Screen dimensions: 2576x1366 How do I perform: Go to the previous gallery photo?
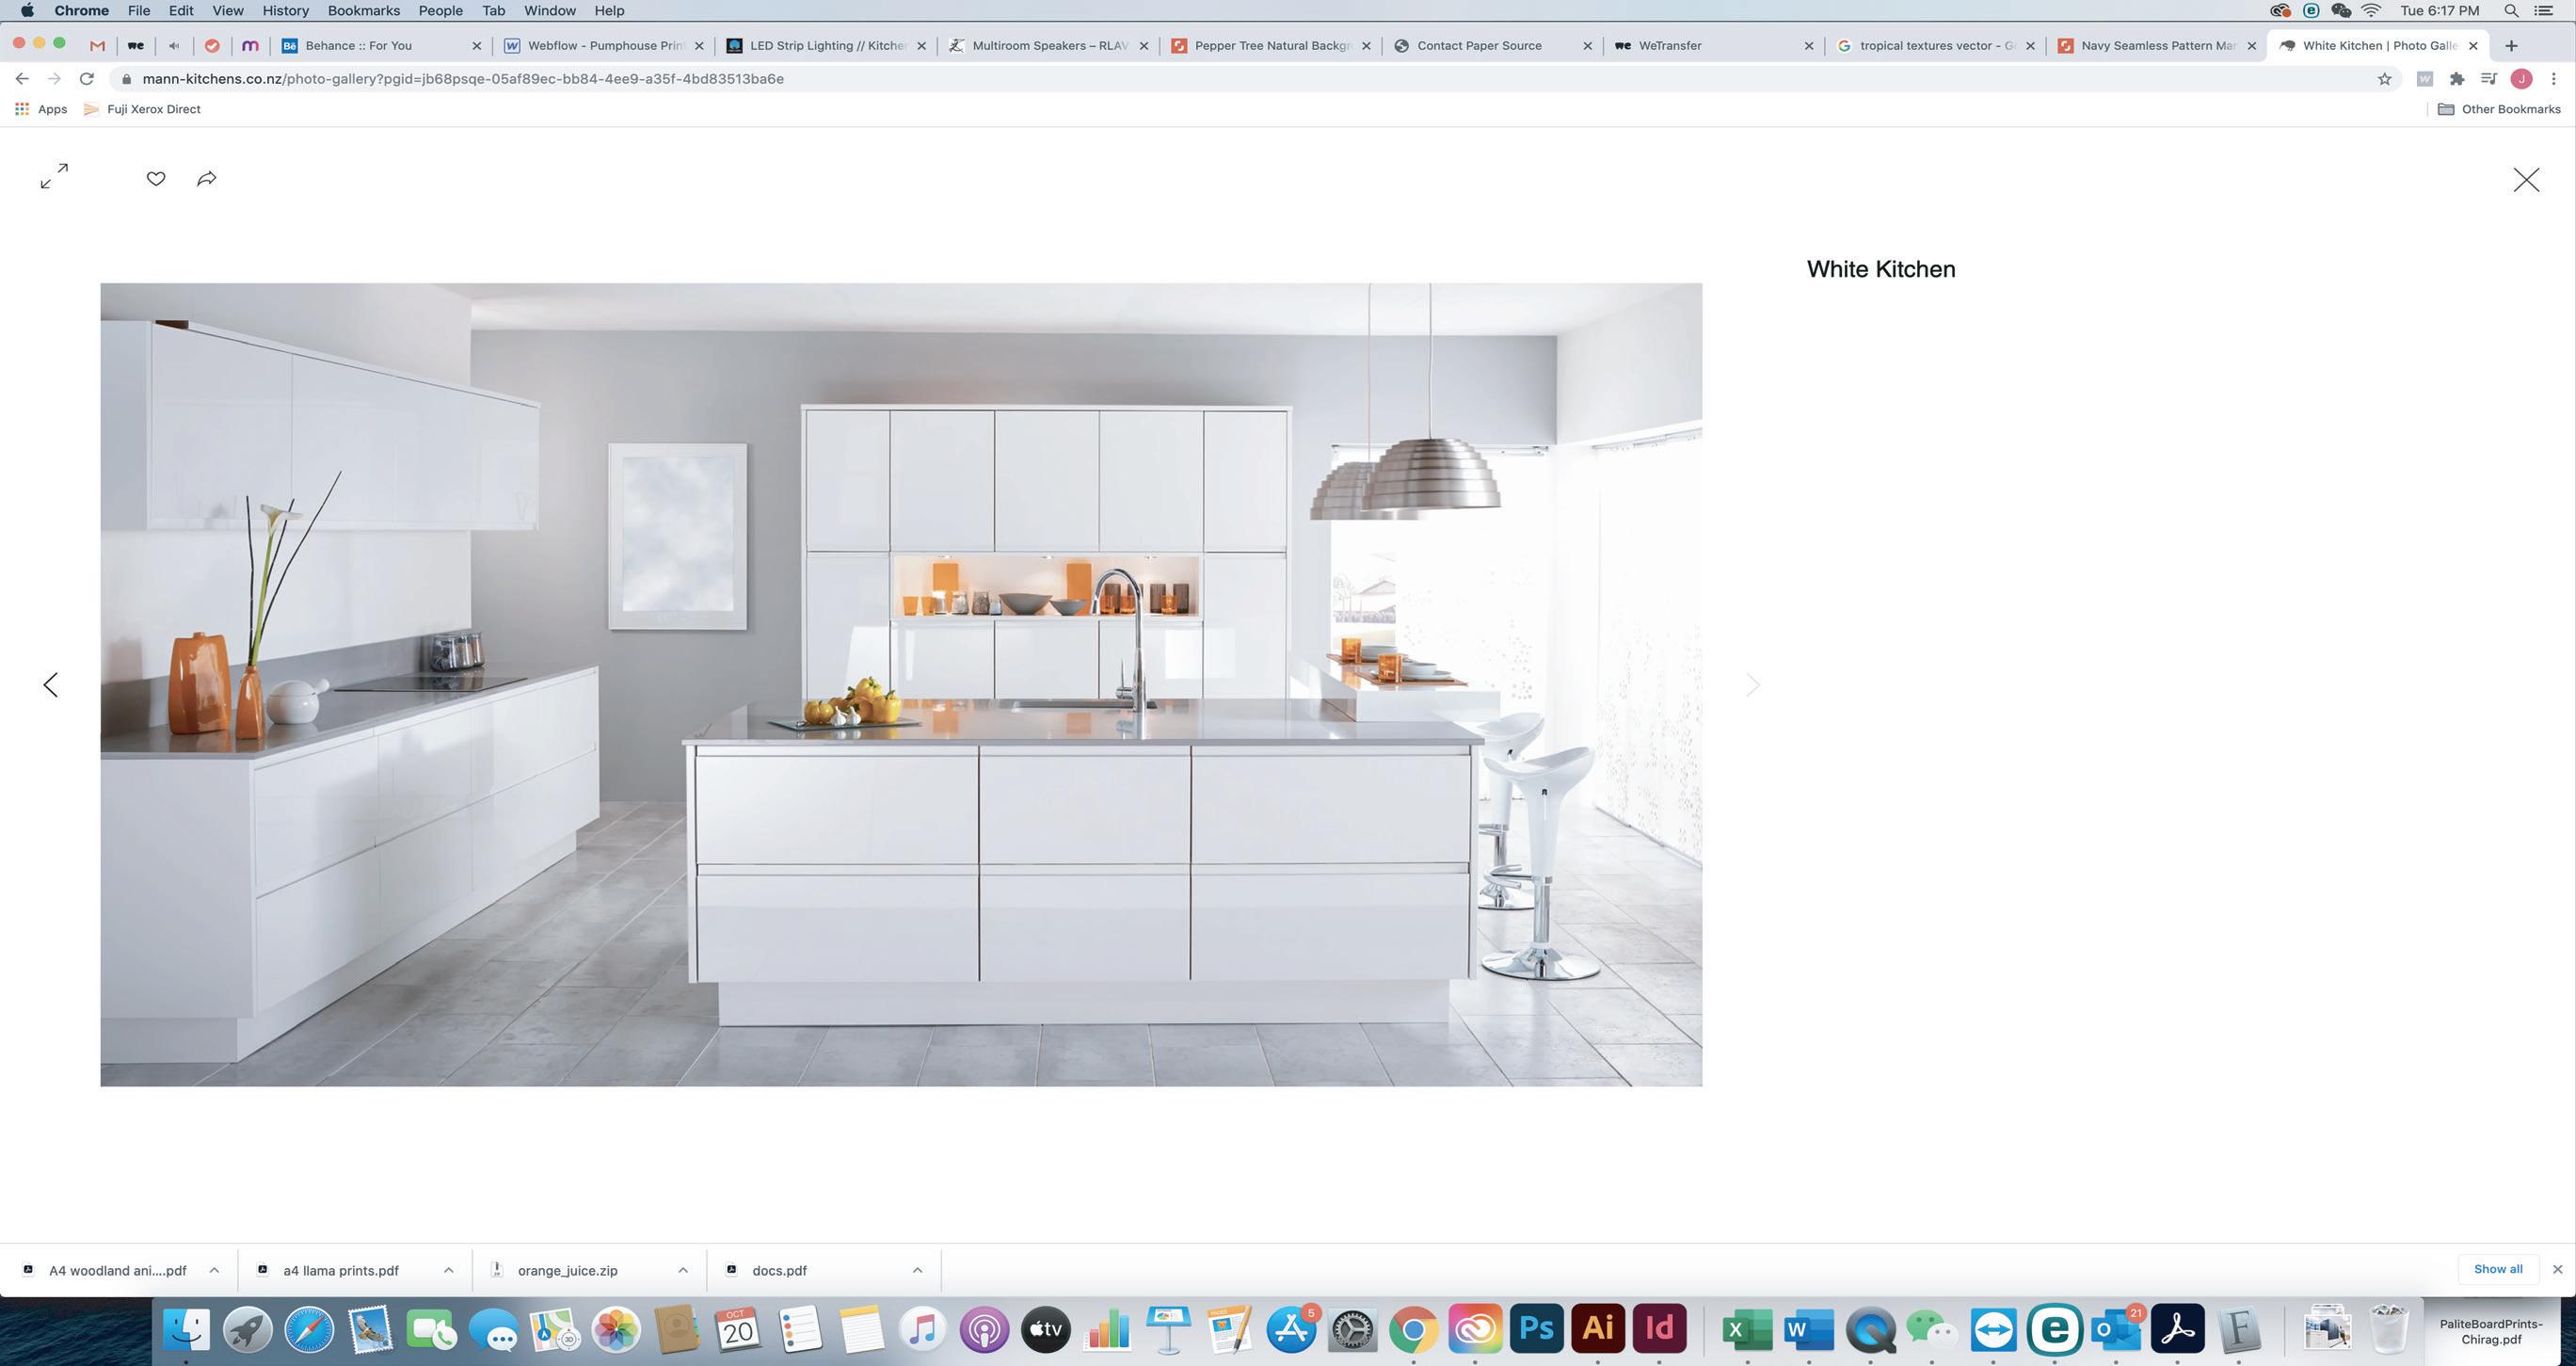coord(51,685)
